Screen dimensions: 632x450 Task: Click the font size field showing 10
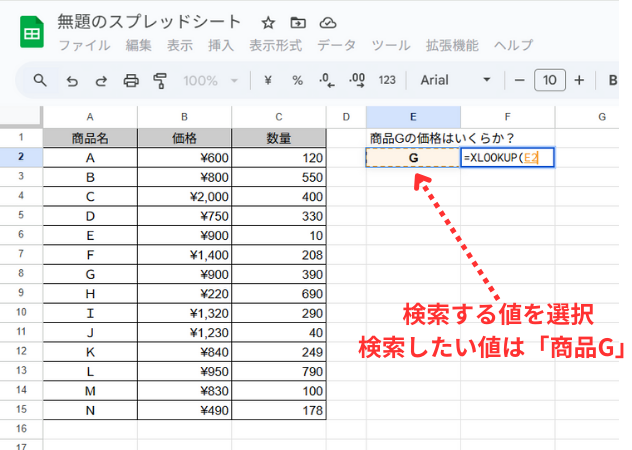(x=549, y=80)
